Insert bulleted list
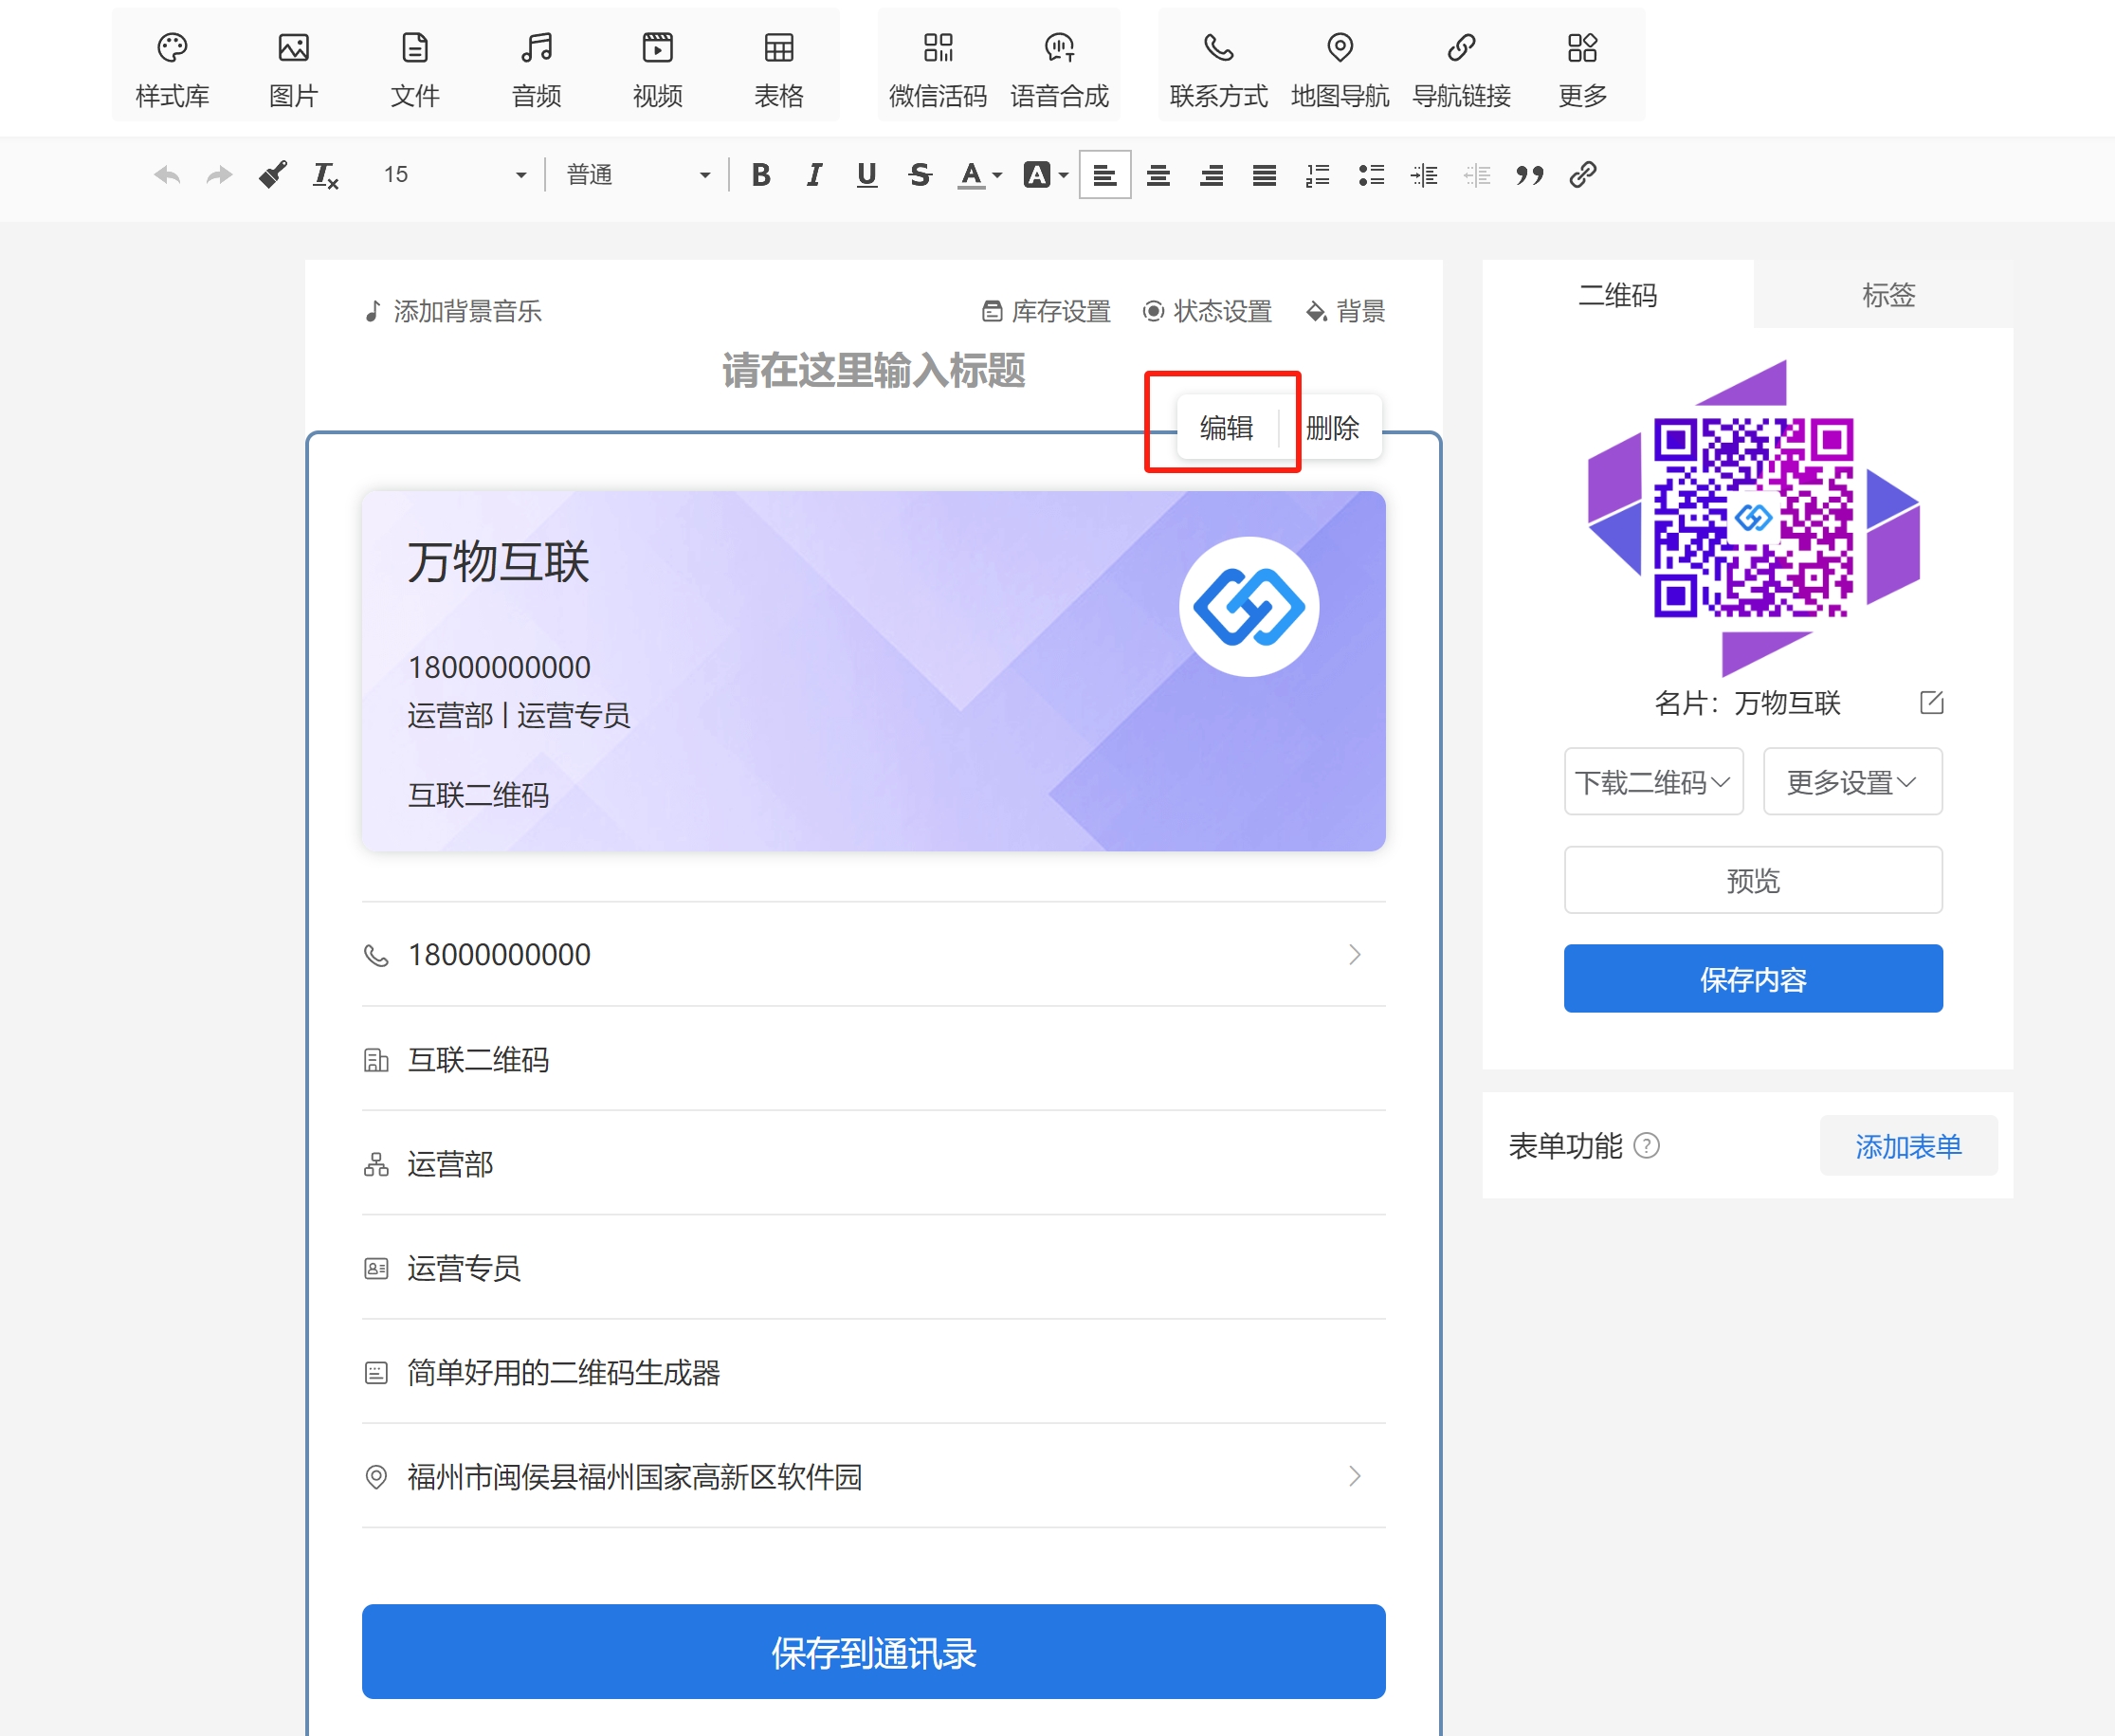The height and width of the screenshot is (1736, 2115). pos(1370,175)
